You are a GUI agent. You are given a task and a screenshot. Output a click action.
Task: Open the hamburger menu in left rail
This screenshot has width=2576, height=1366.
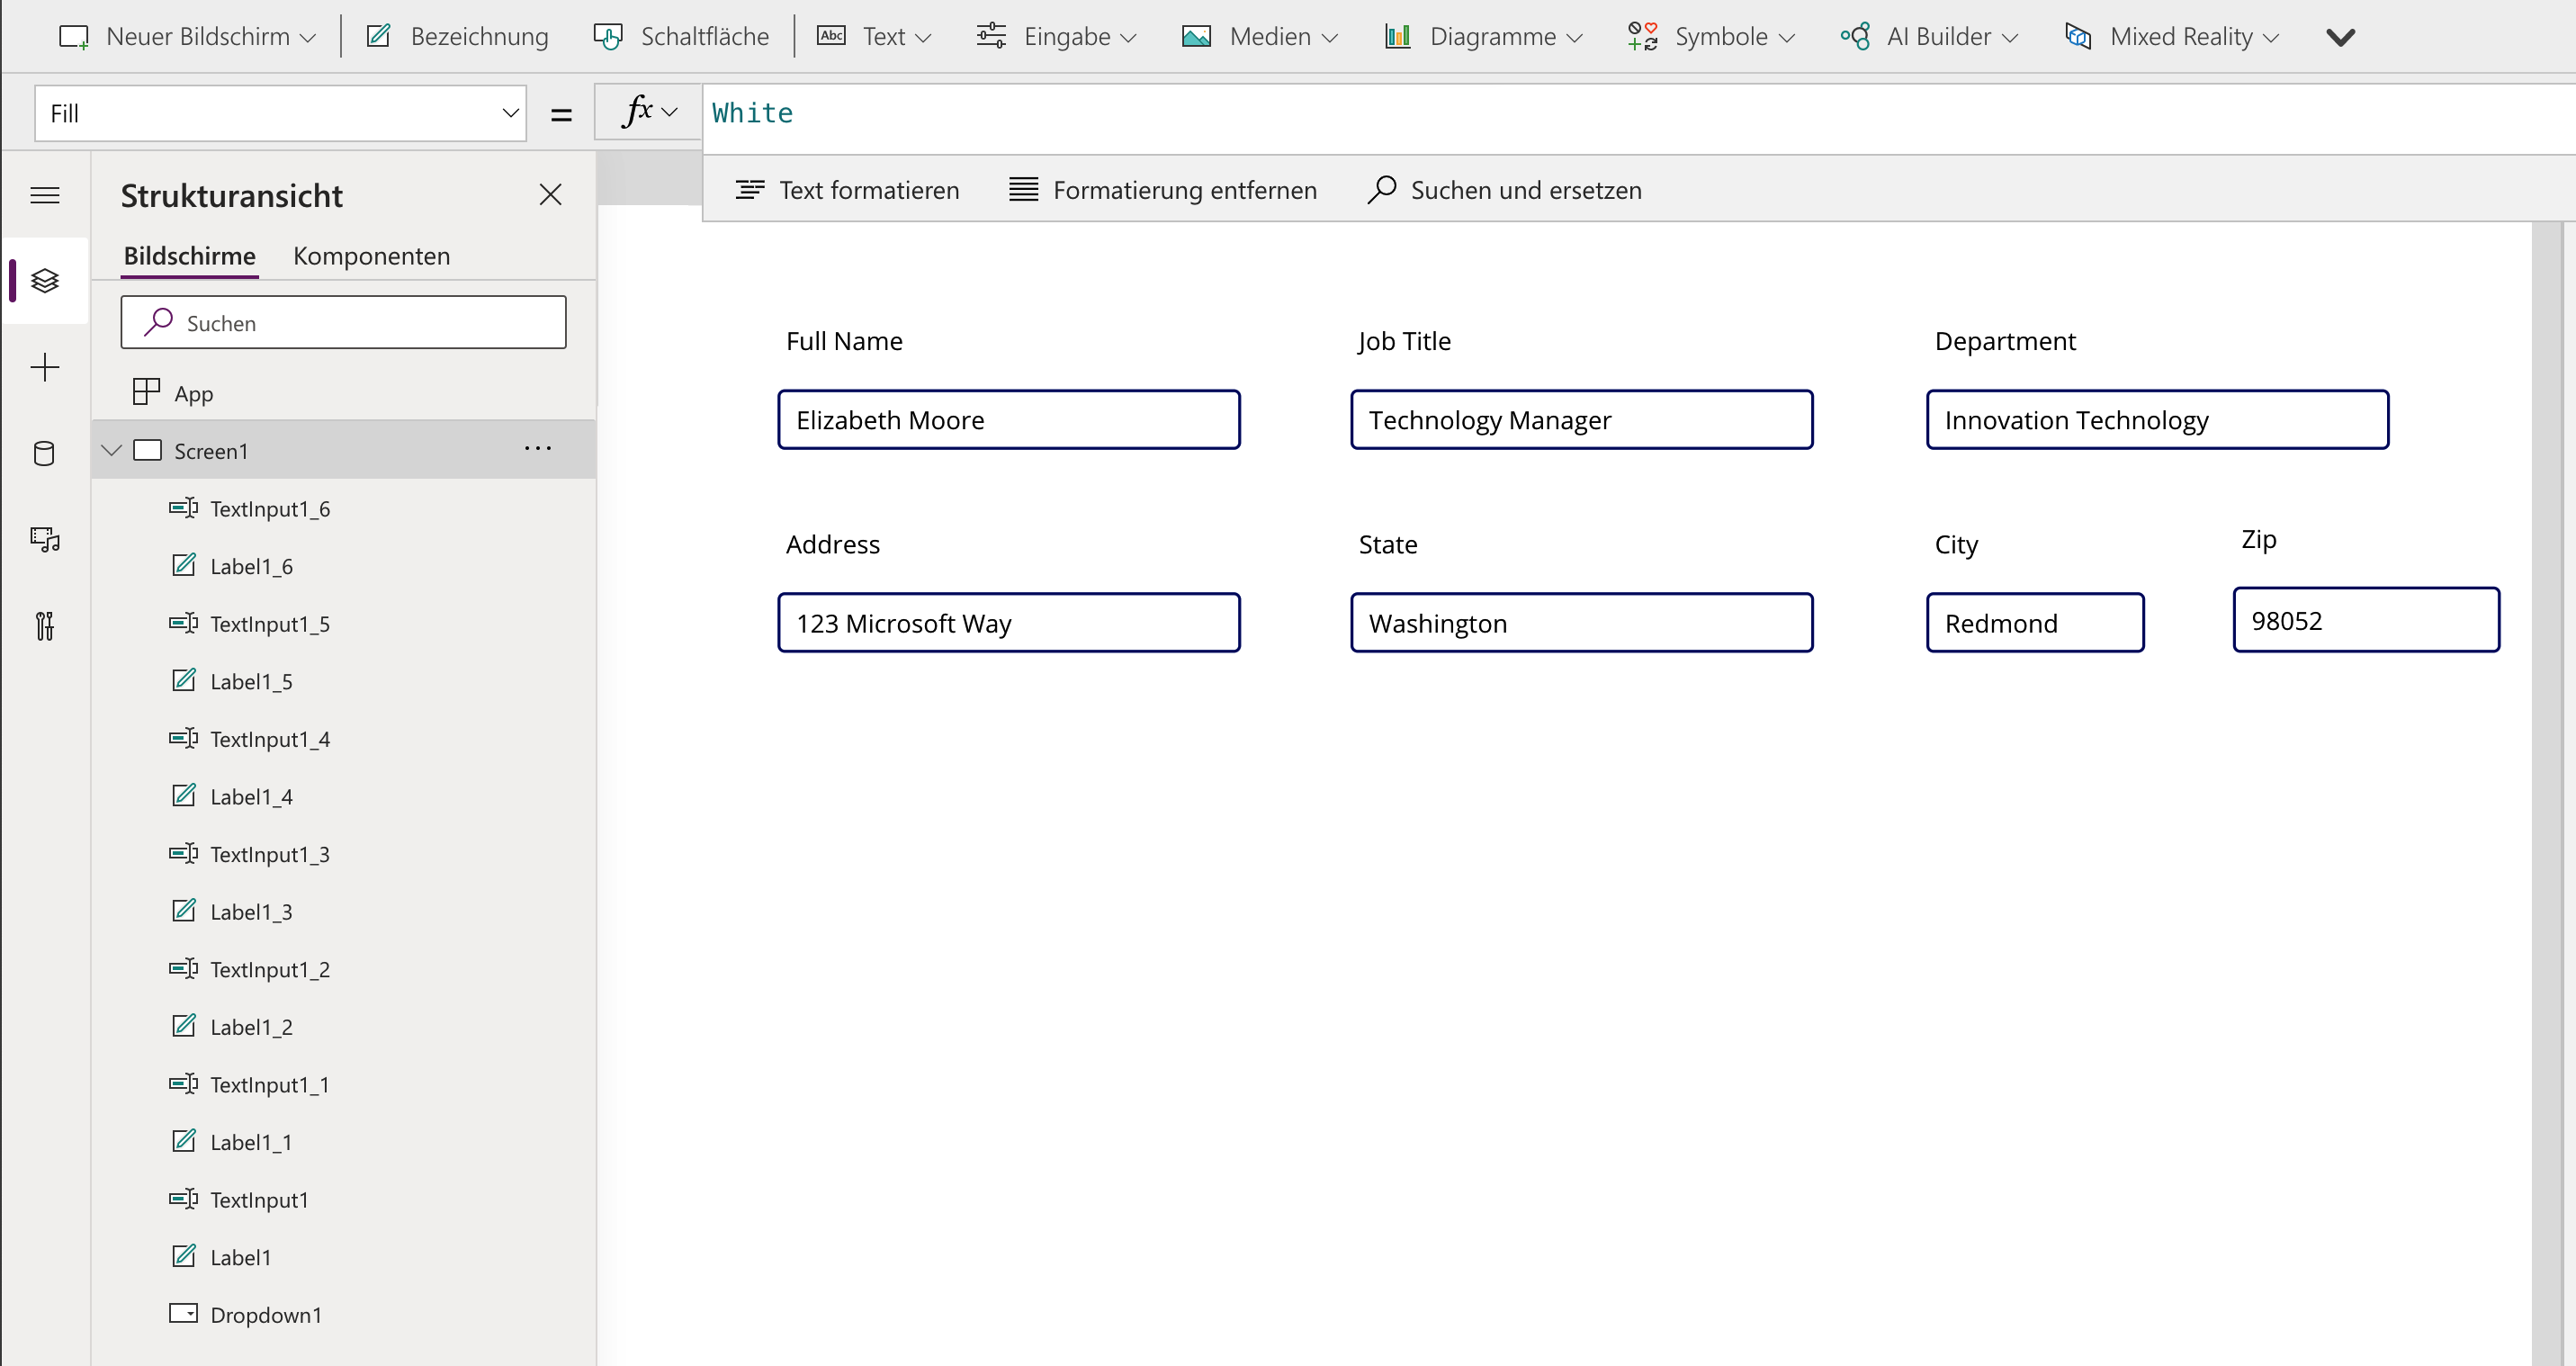pos(45,194)
